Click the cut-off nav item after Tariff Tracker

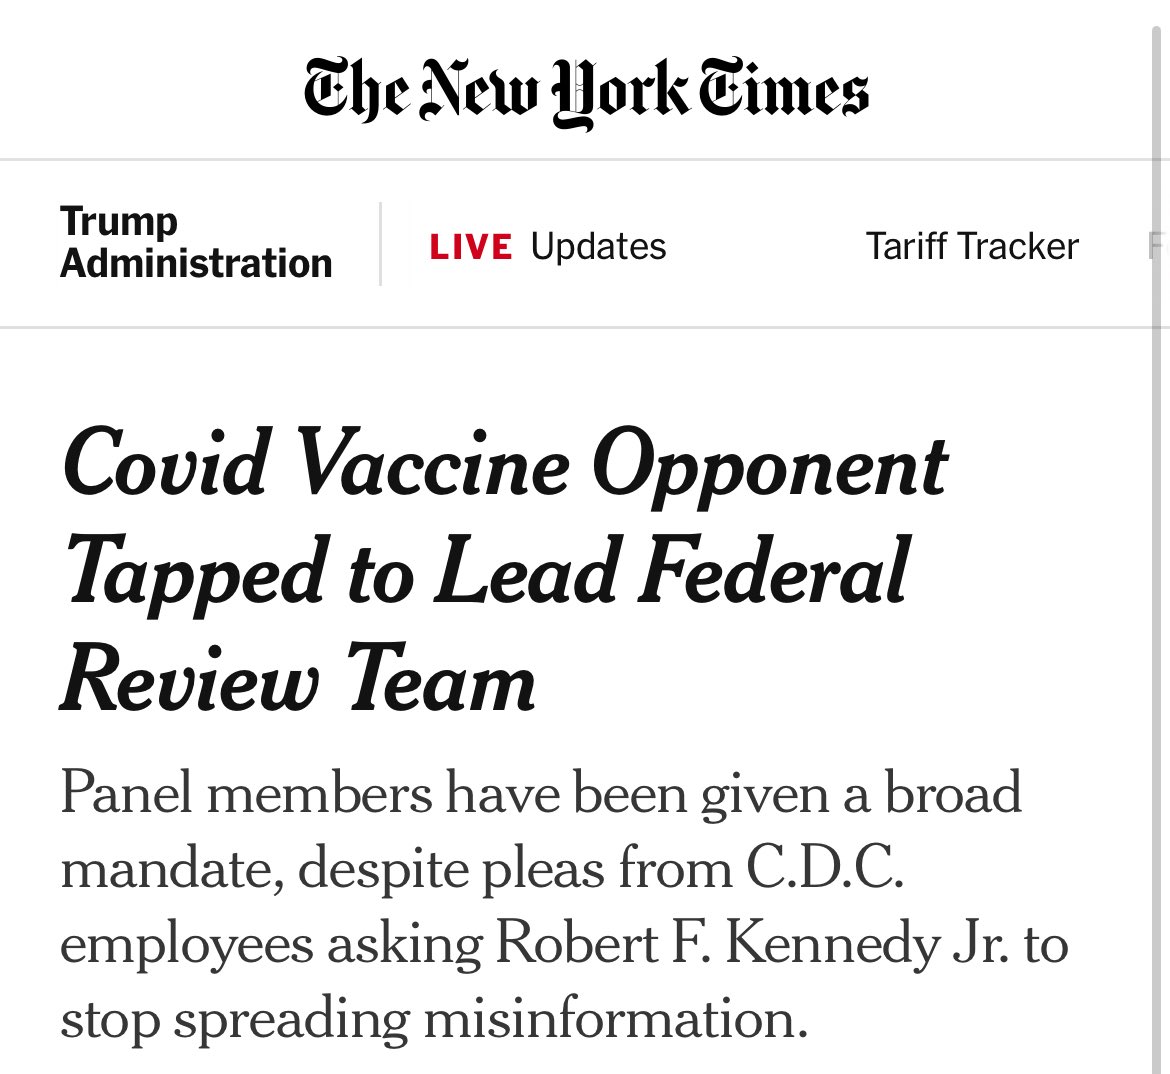click(1156, 246)
